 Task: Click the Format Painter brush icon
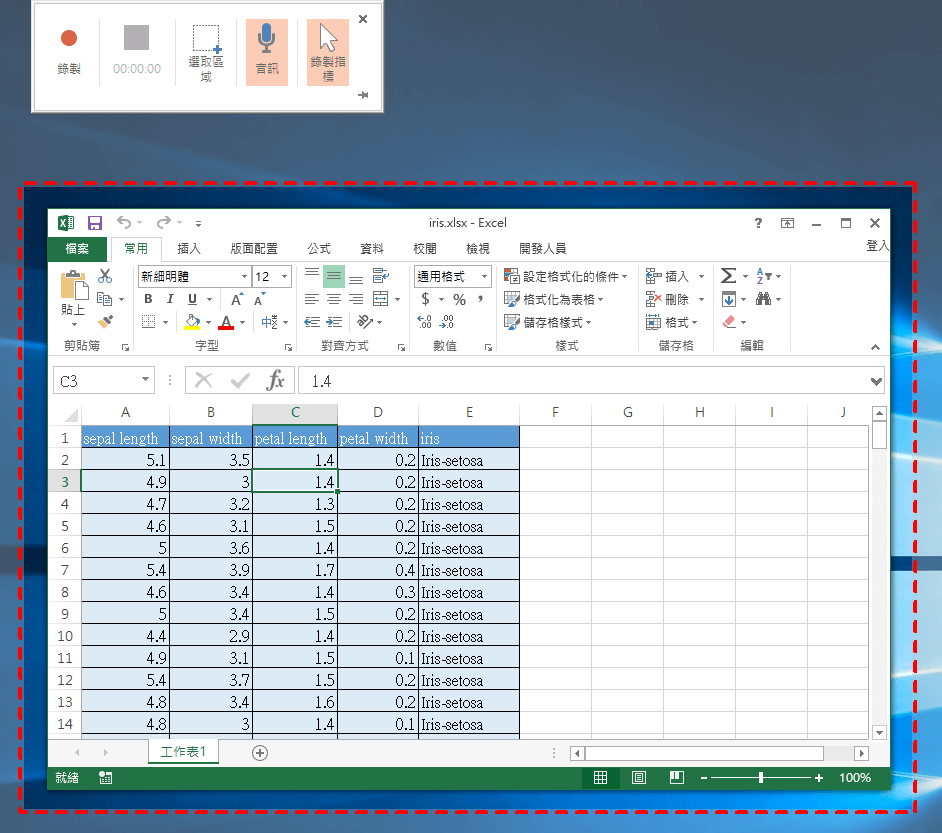(105, 321)
